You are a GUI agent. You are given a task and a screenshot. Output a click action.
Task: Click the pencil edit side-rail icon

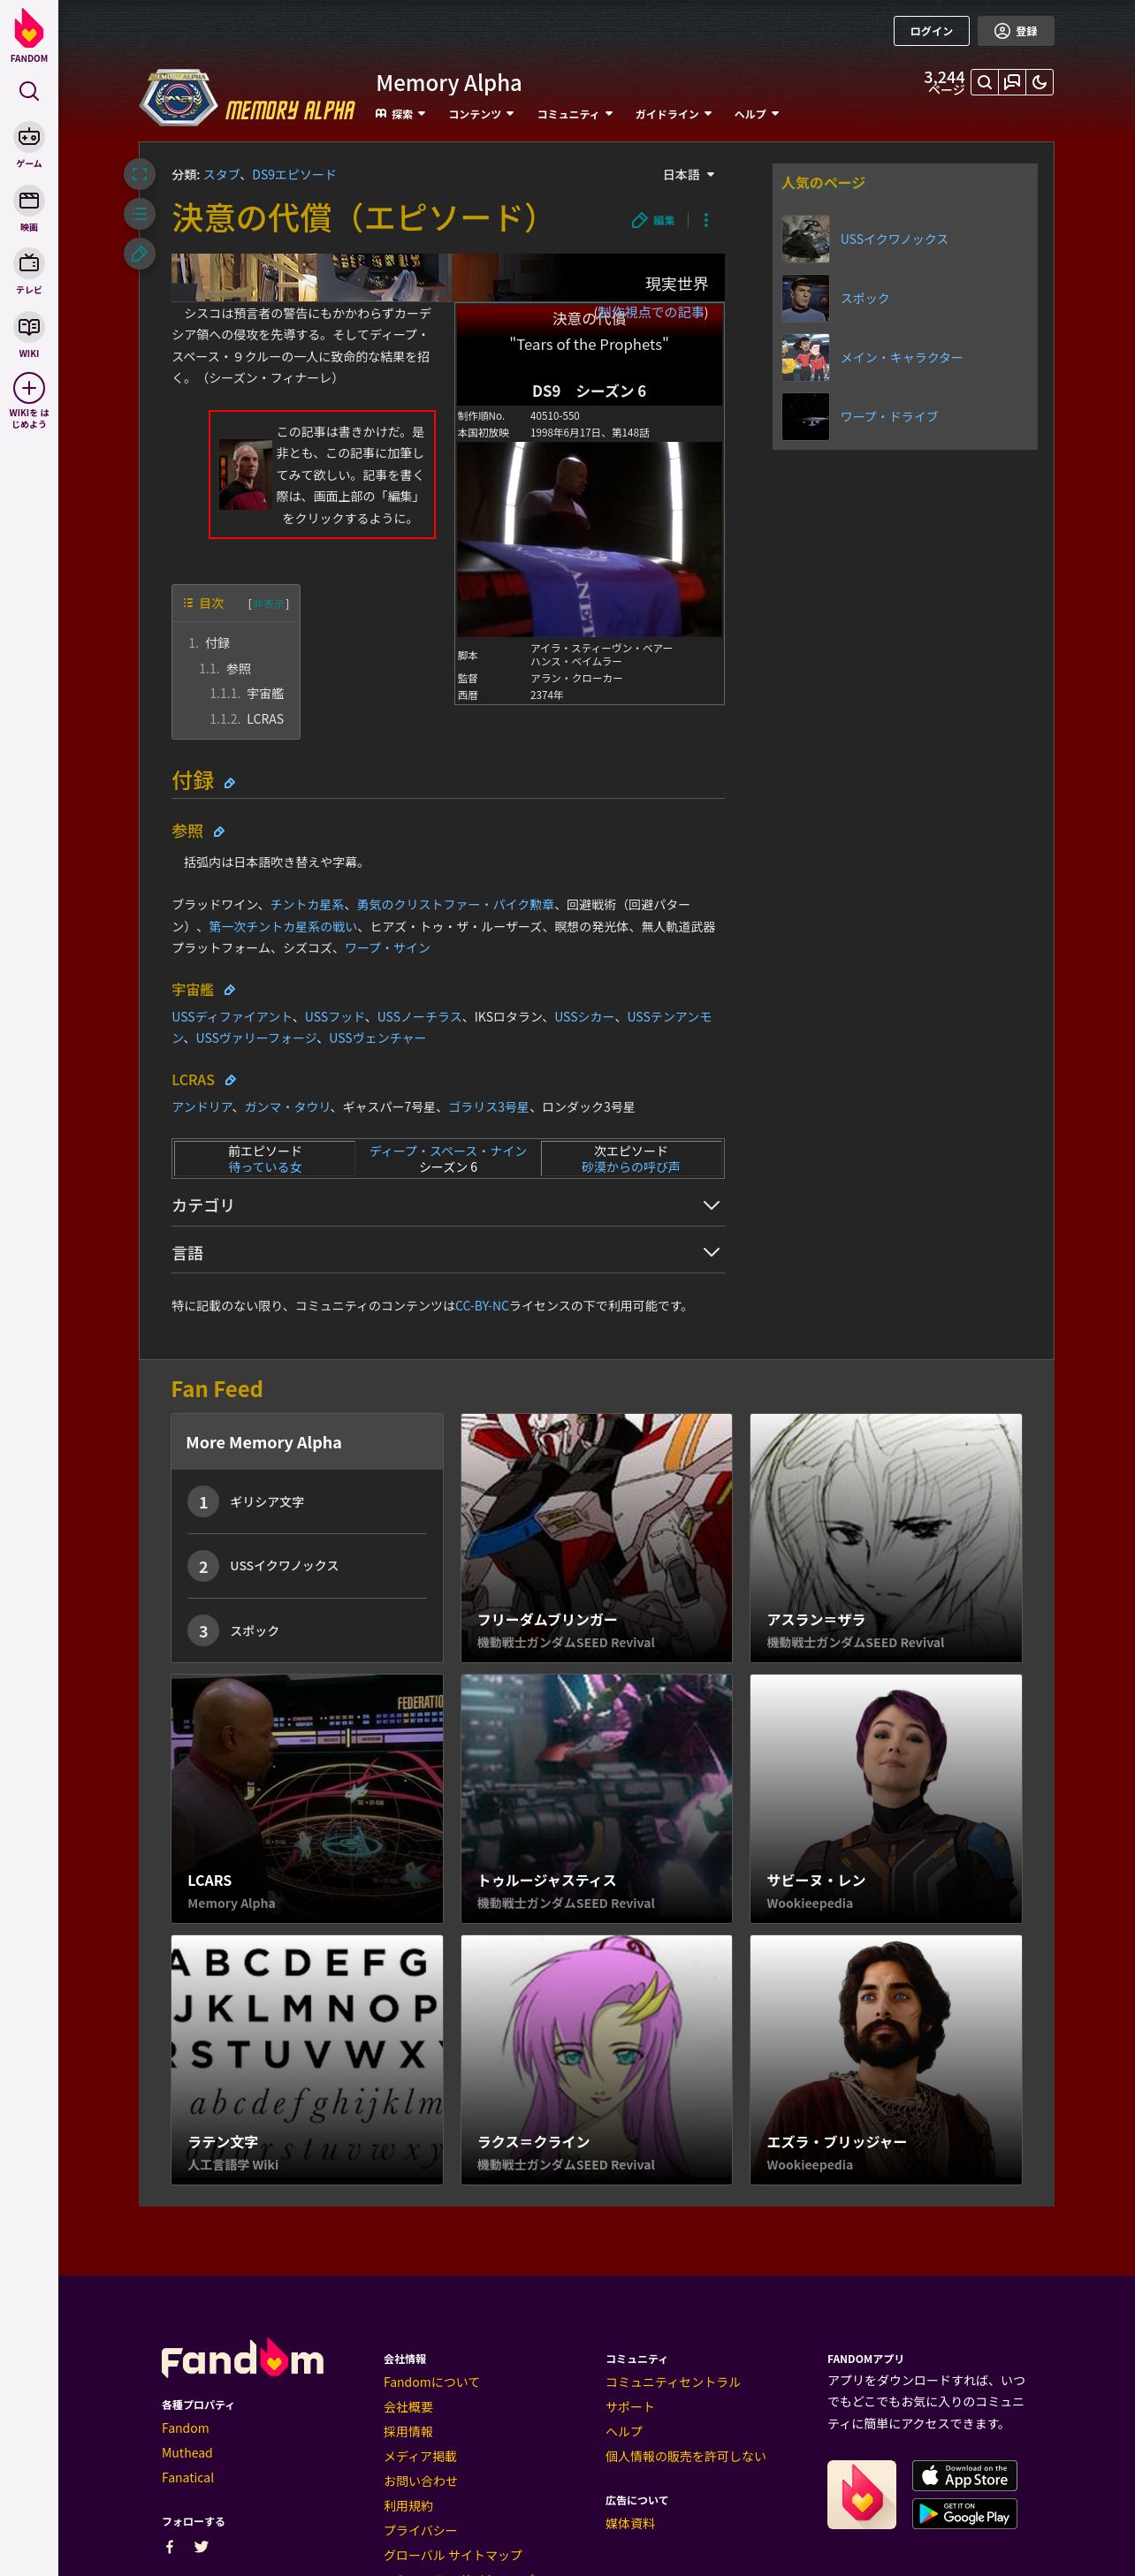click(x=140, y=253)
